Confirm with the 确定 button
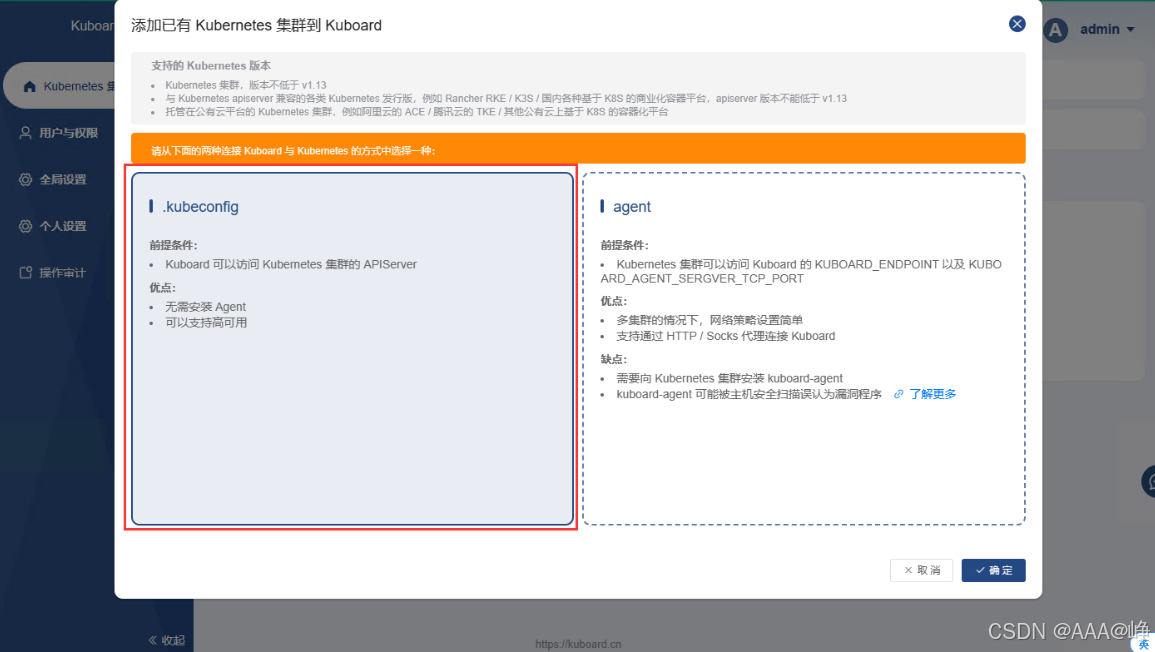The width and height of the screenshot is (1155, 652). point(993,570)
